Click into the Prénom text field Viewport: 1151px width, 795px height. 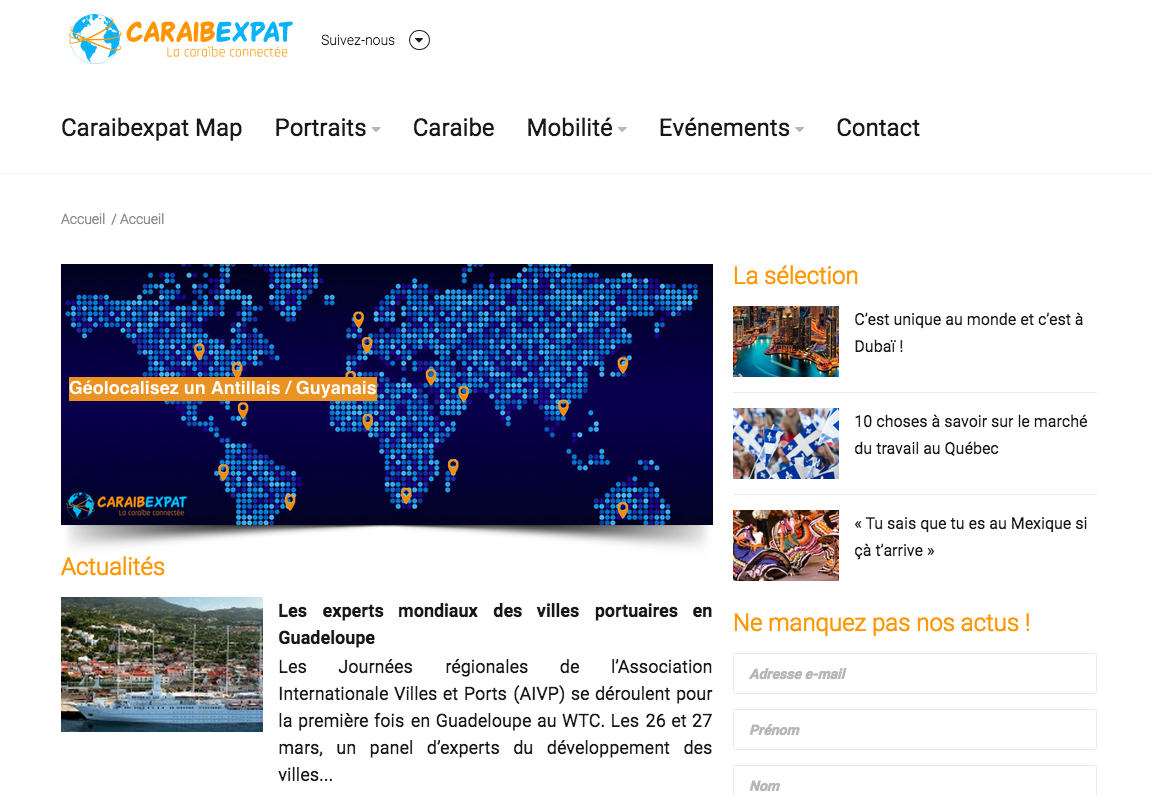914,729
